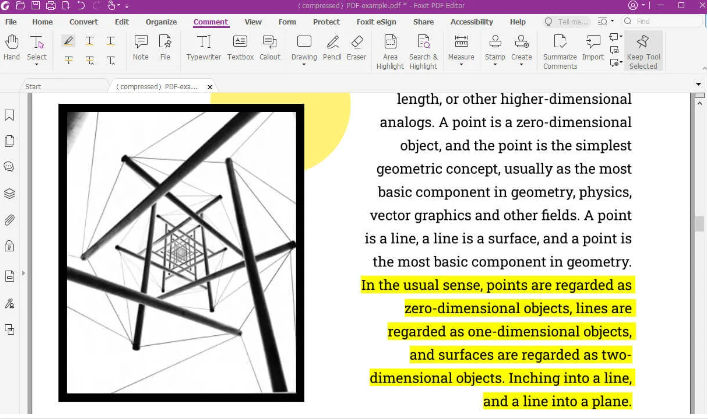The image size is (708, 419).
Task: Open the Bookmarks side panel
Action: [x=10, y=115]
